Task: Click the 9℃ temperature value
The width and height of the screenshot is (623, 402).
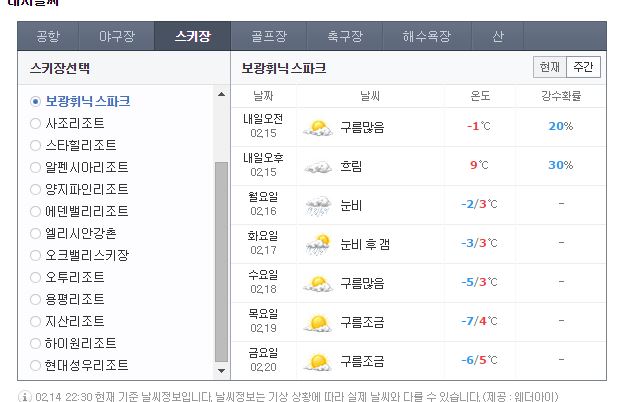Action: tap(479, 165)
